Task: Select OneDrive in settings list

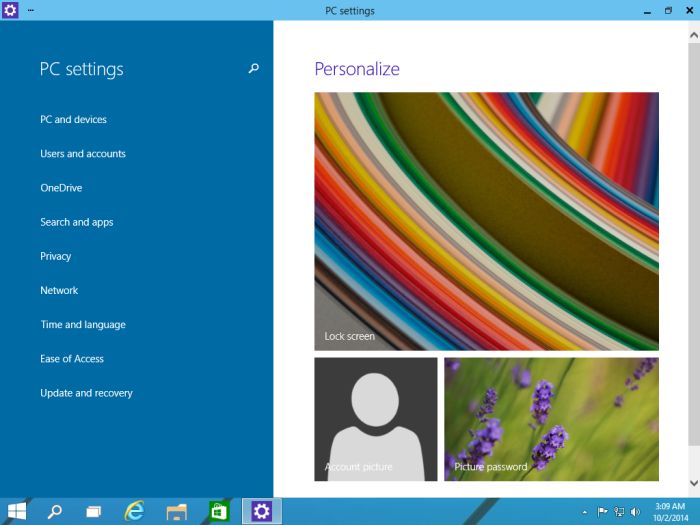Action: click(x=61, y=188)
